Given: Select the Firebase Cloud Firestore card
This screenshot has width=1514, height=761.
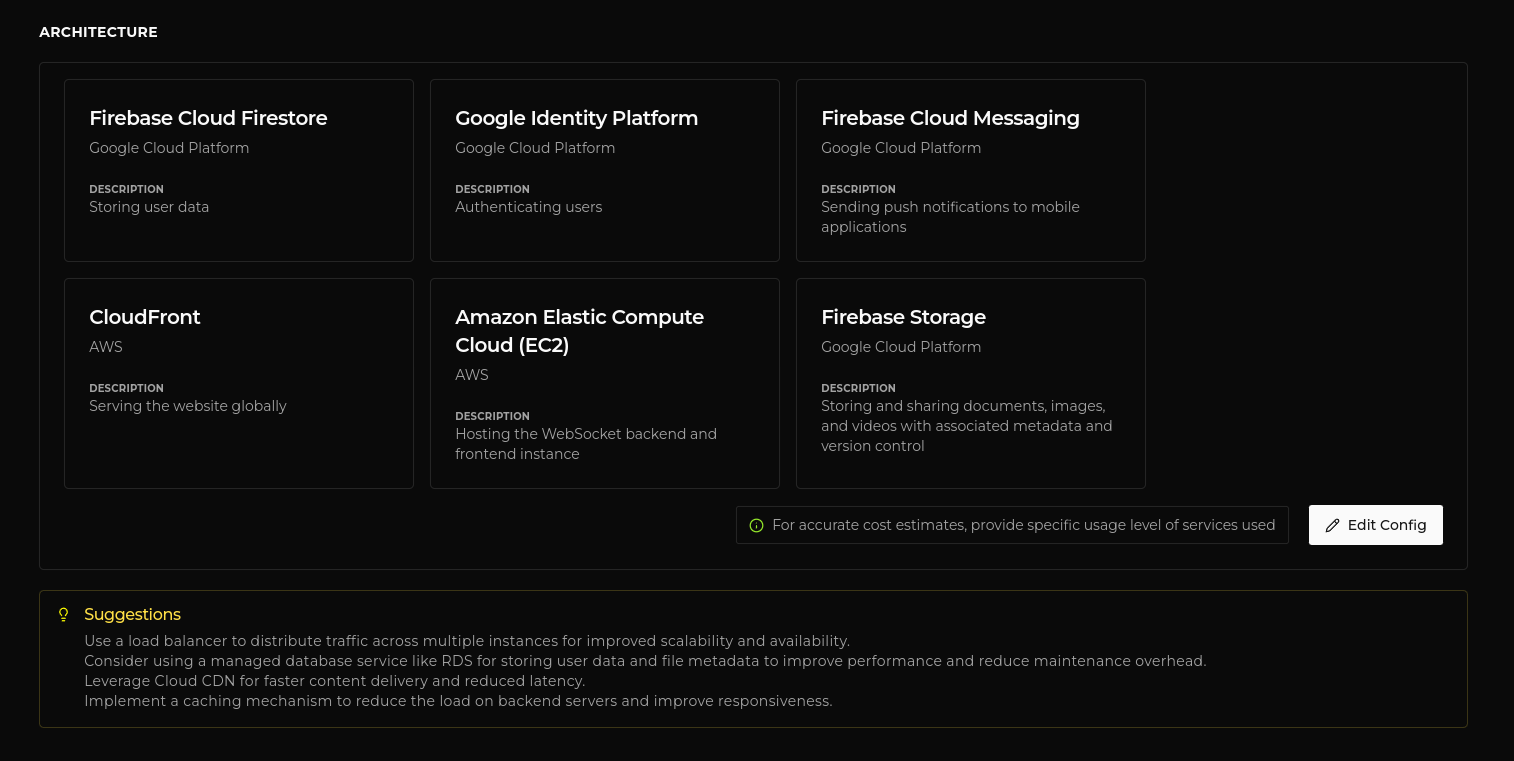Looking at the screenshot, I should coord(239,171).
